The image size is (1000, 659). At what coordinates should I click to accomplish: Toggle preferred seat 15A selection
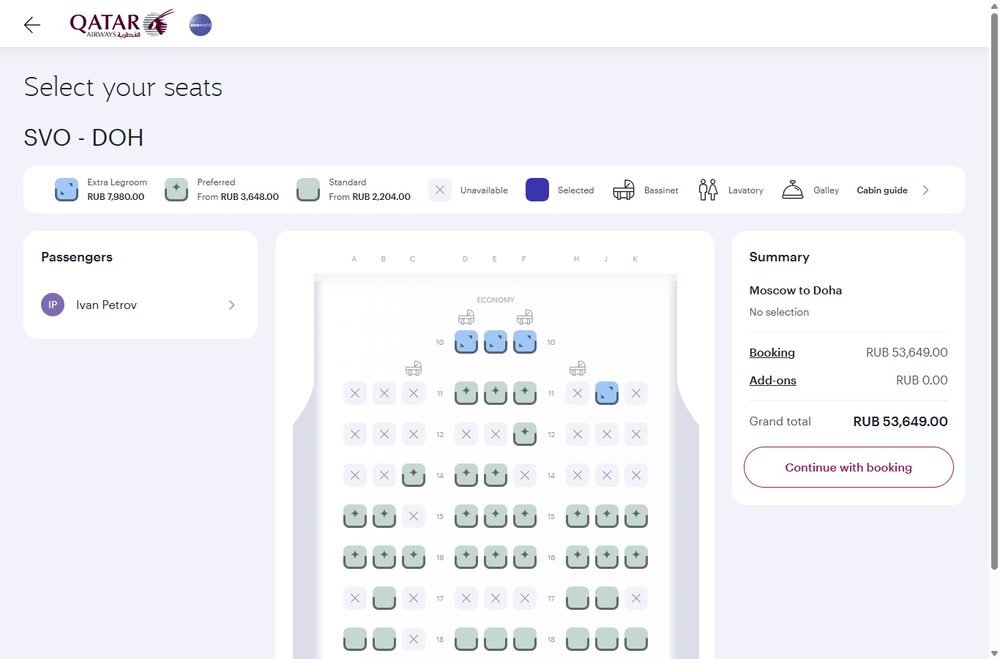tap(355, 516)
